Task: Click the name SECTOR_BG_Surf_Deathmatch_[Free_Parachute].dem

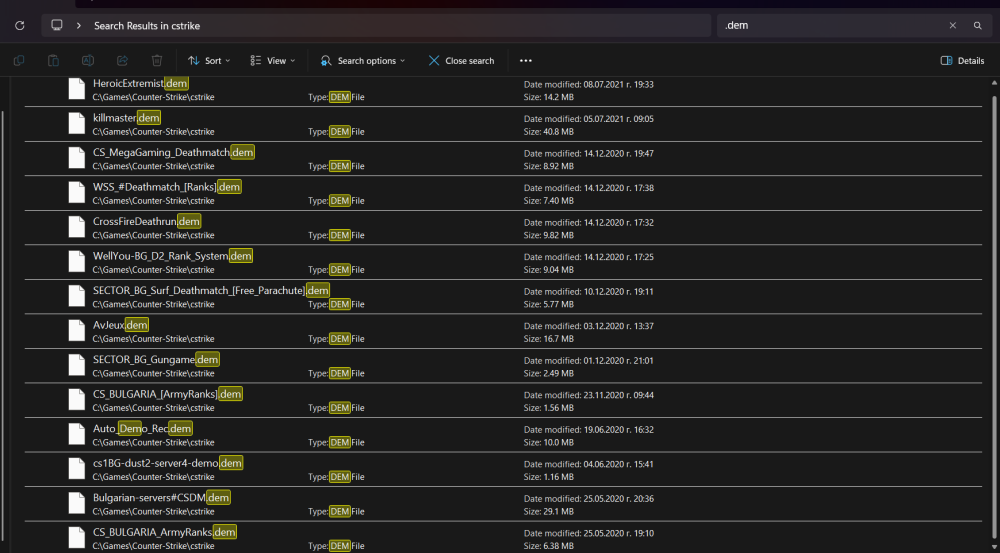Action: (211, 290)
